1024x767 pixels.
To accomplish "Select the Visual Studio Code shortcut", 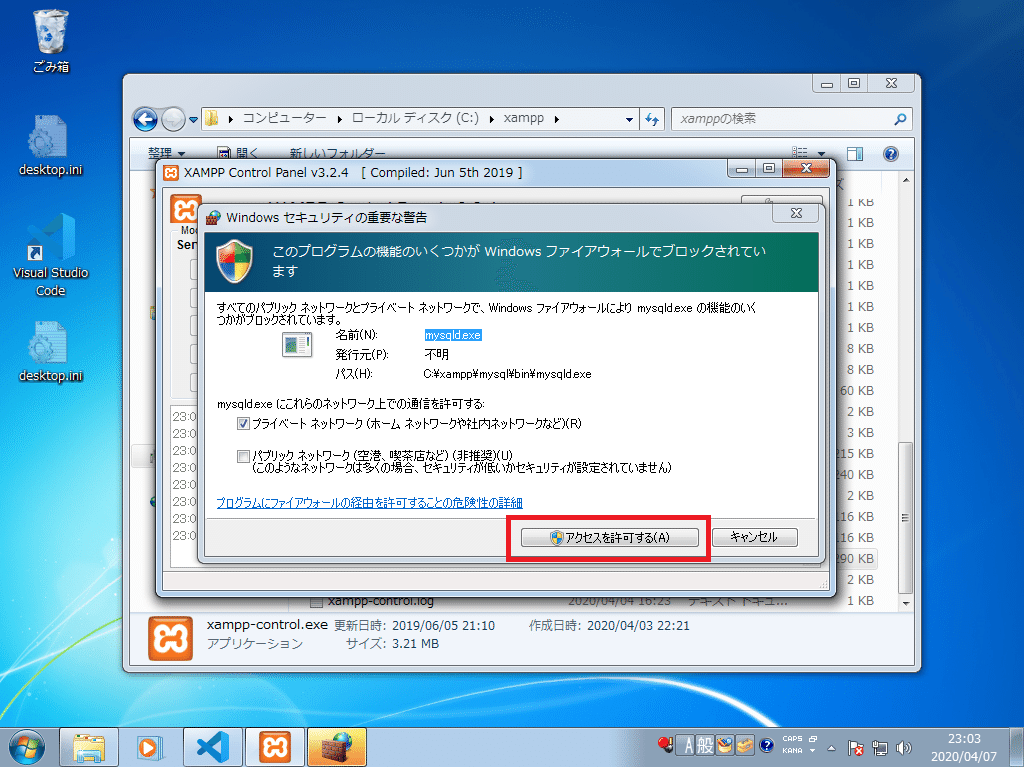I will pyautogui.click(x=50, y=255).
